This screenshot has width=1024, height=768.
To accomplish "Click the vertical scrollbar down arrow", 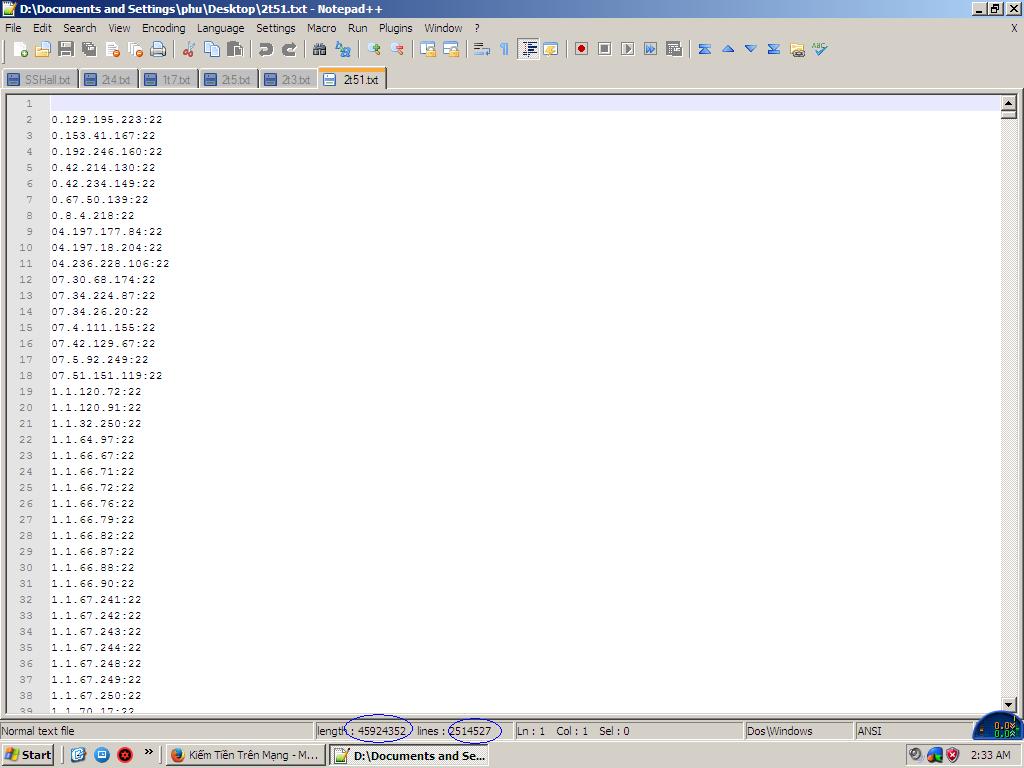I will (x=1008, y=705).
